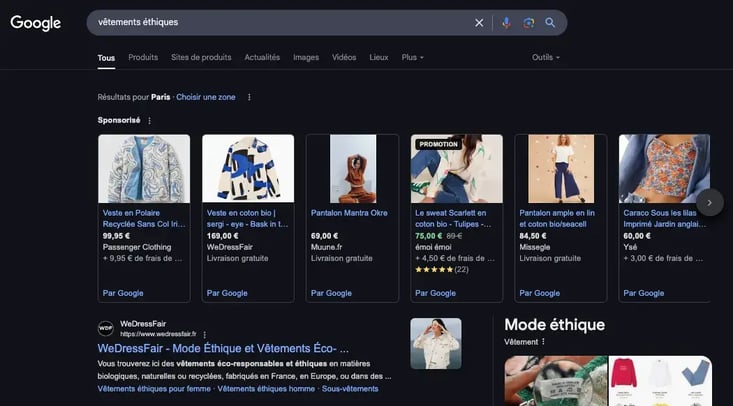The height and width of the screenshot is (406, 733).
Task: Click the red sweater collage image in panel
Action: [x=660, y=381]
